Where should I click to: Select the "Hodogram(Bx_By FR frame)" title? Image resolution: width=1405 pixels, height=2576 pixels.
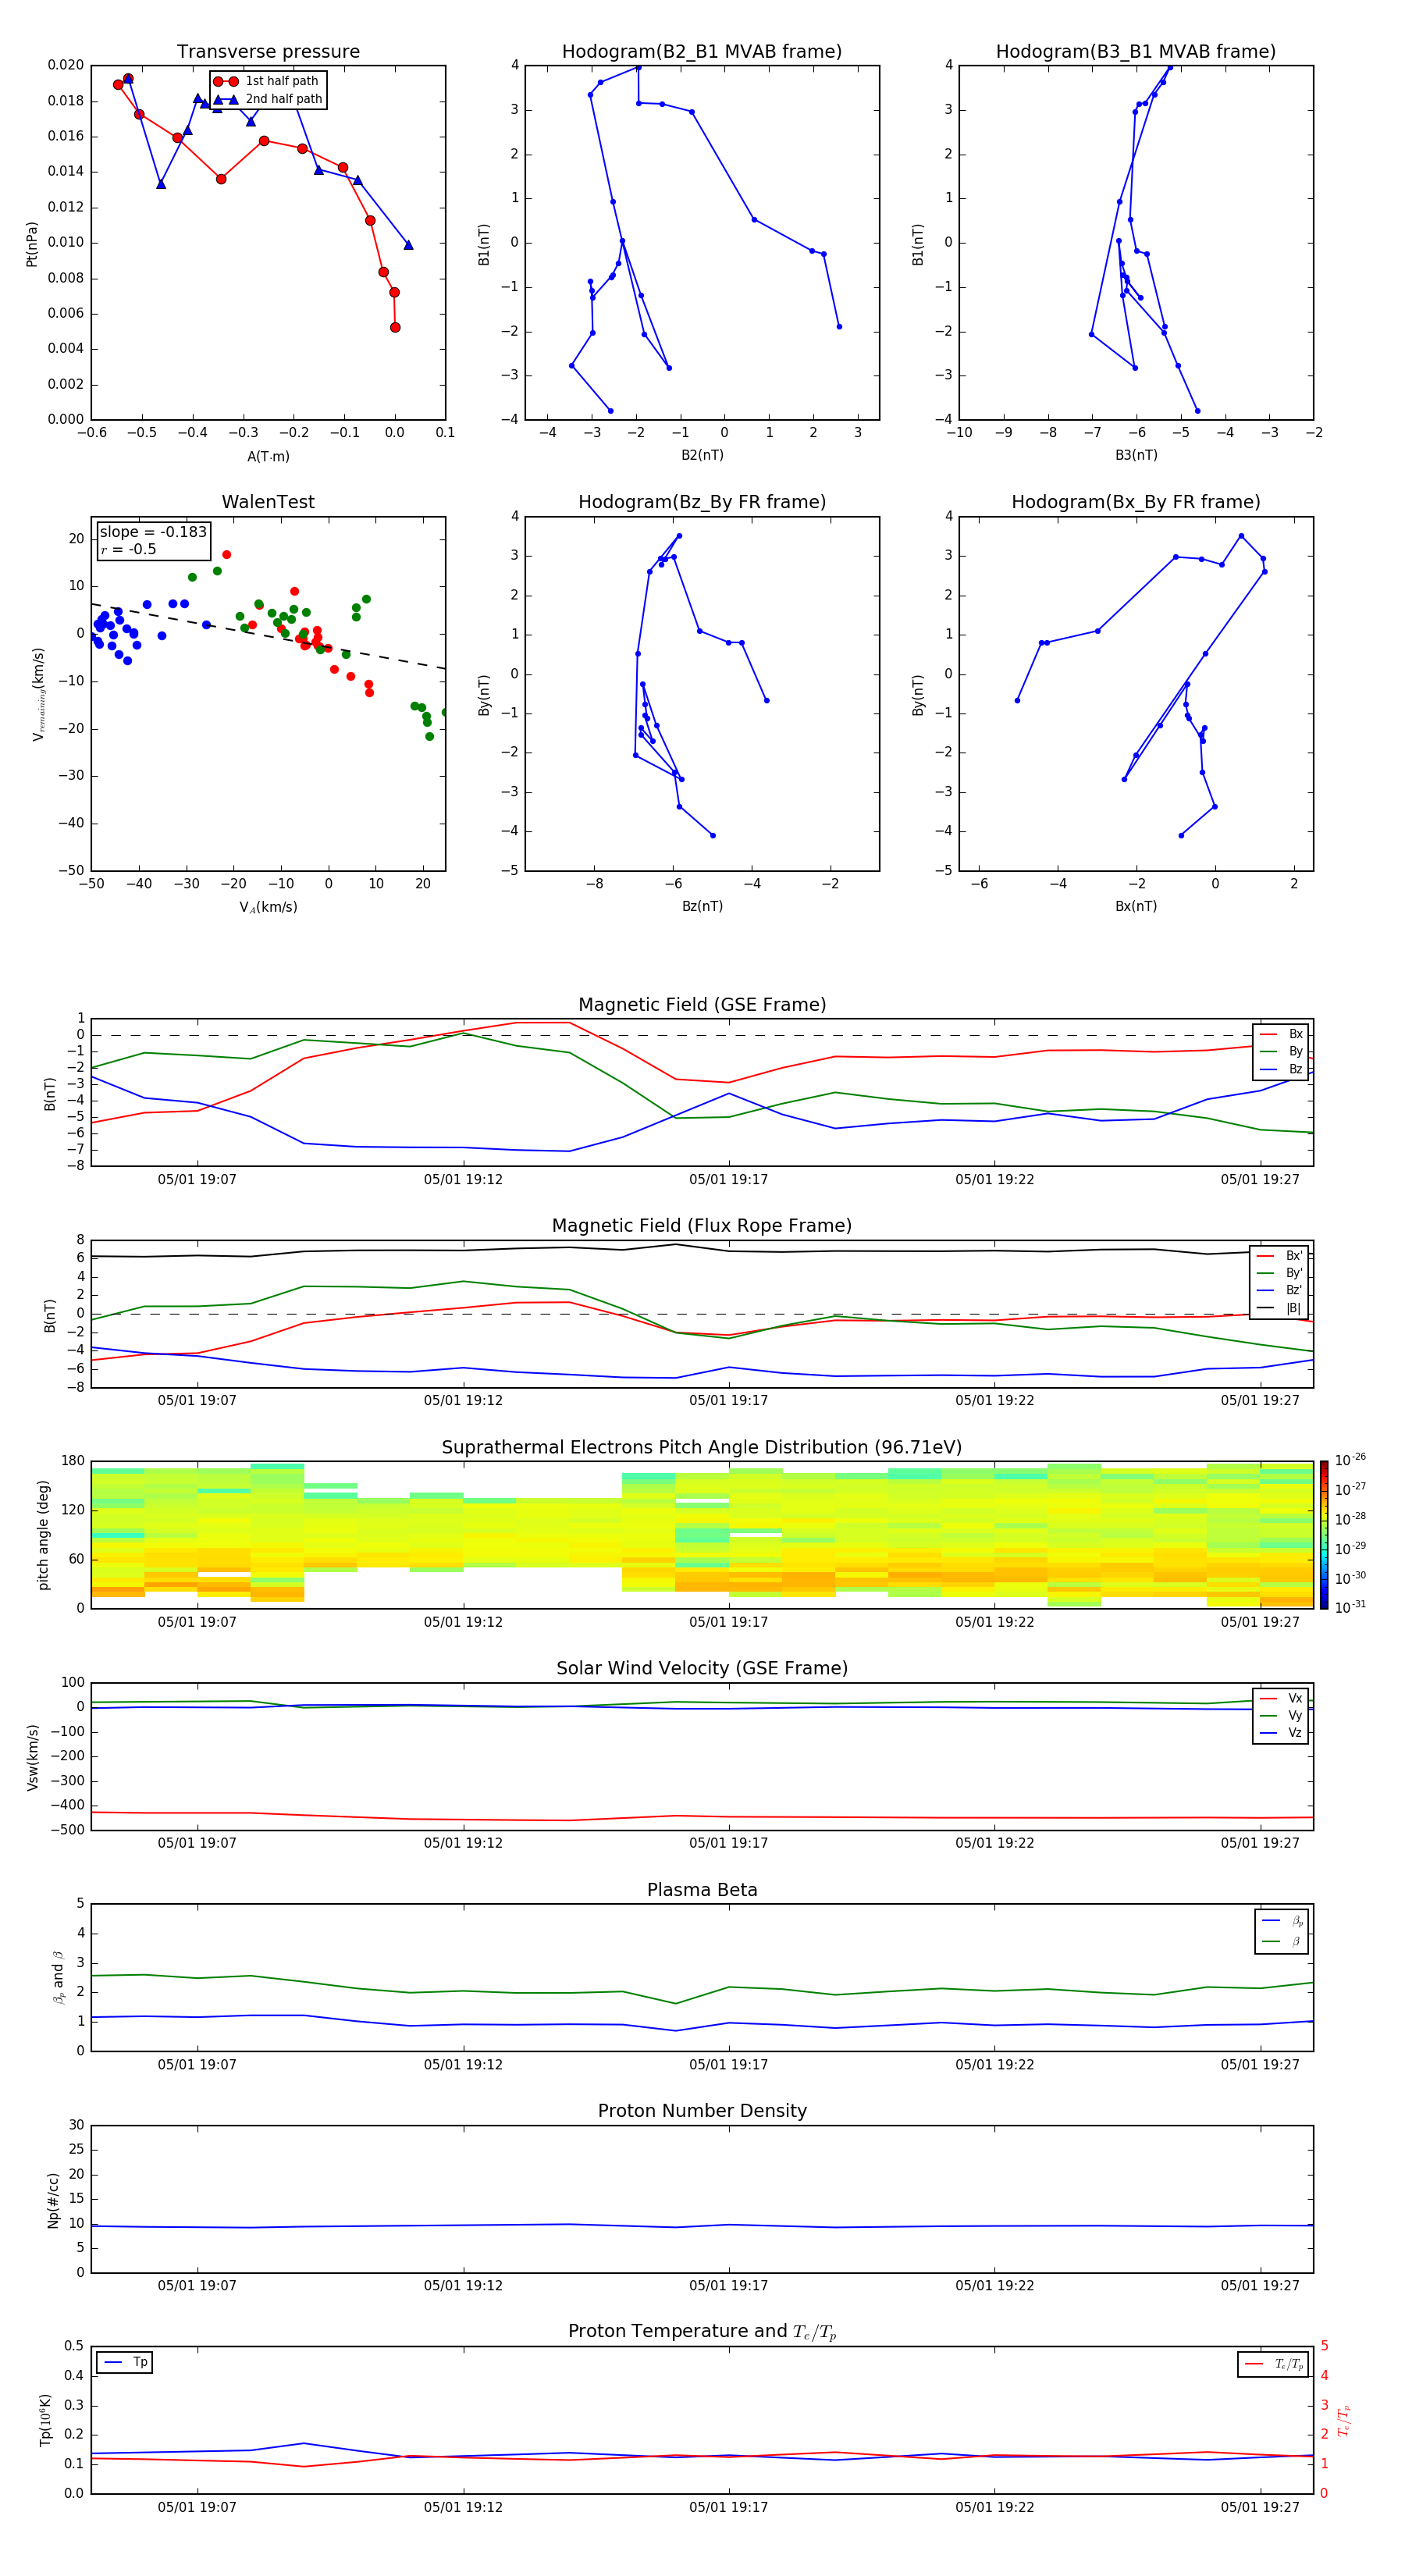pyautogui.click(x=1136, y=502)
